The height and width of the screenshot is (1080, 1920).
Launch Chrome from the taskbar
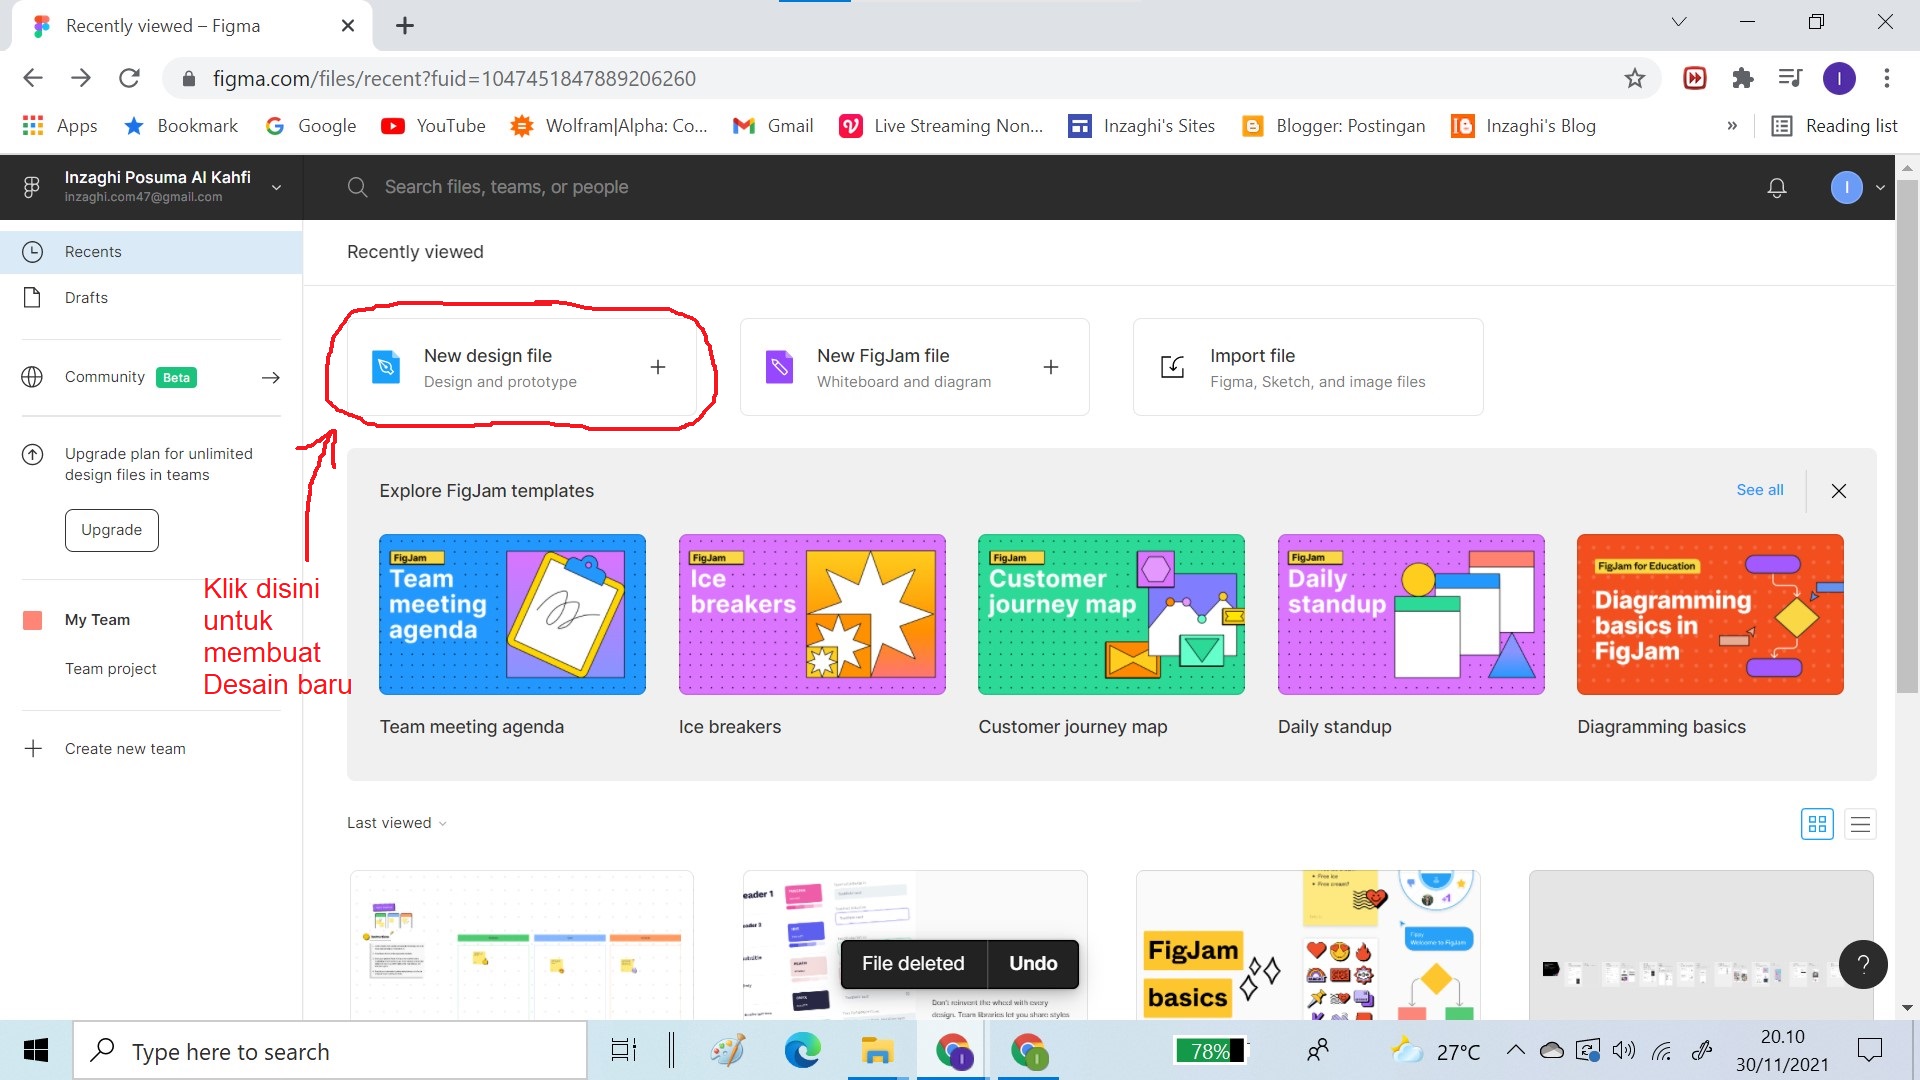click(x=953, y=1050)
